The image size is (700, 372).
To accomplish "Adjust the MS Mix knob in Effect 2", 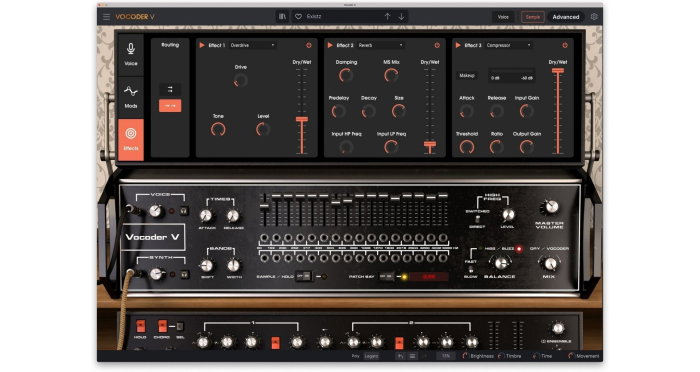I will [391, 75].
